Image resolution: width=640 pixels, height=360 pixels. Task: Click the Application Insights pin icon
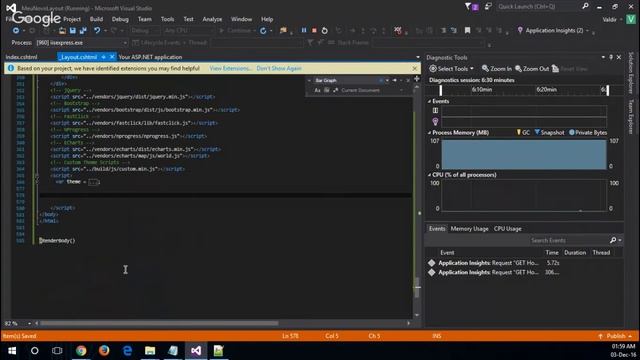(520, 31)
